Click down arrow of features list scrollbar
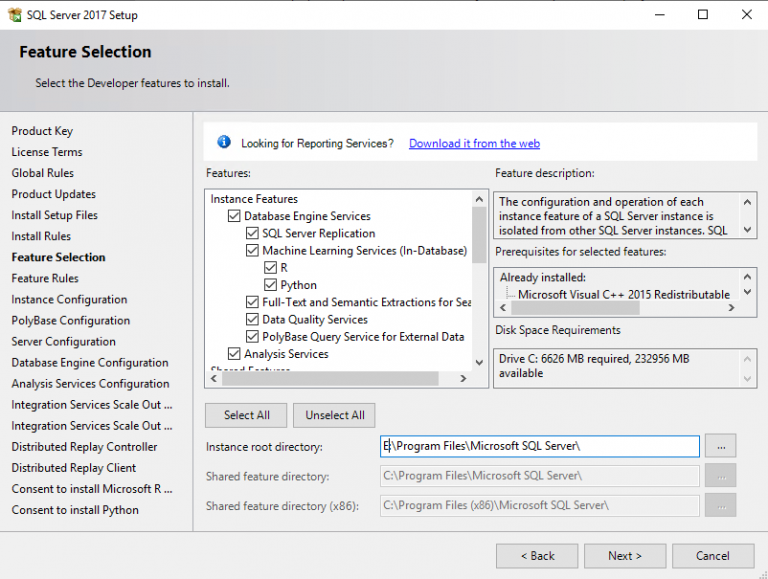 pyautogui.click(x=479, y=362)
